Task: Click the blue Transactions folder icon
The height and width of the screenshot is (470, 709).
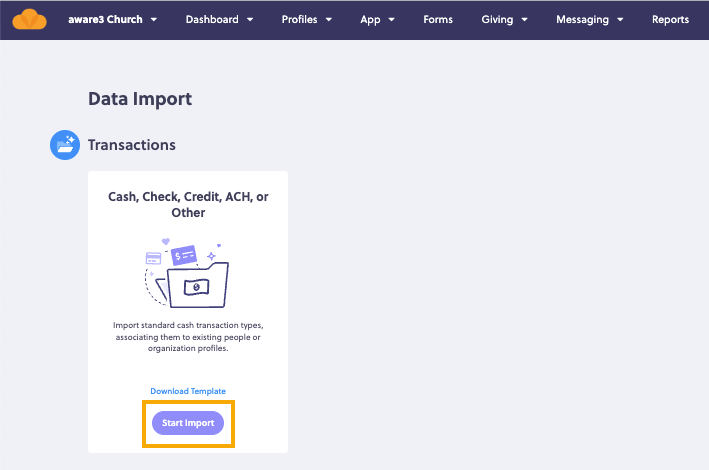Action: coord(65,145)
